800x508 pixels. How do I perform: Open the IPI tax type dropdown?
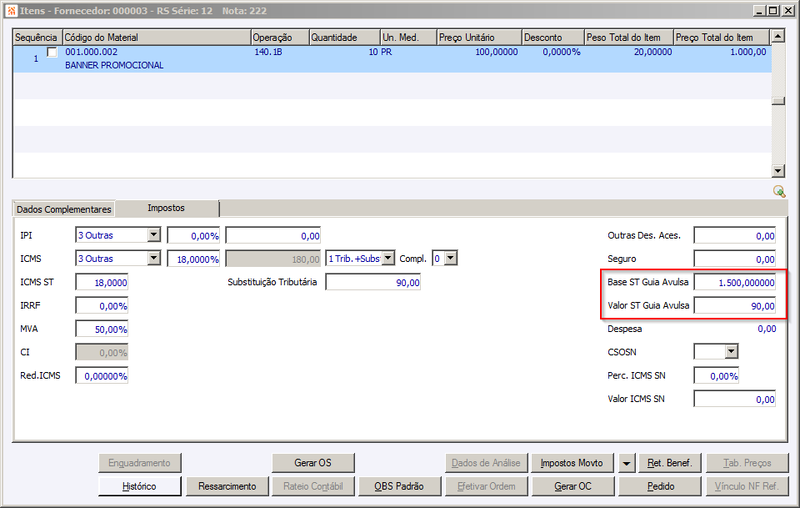point(154,235)
